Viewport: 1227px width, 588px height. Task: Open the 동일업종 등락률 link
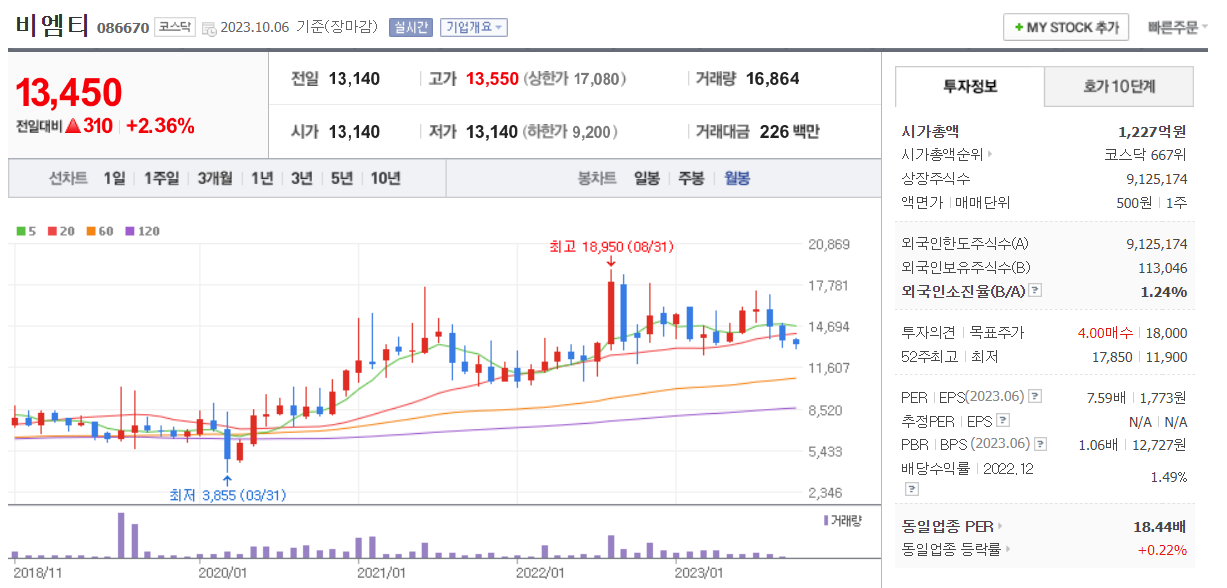coord(956,549)
